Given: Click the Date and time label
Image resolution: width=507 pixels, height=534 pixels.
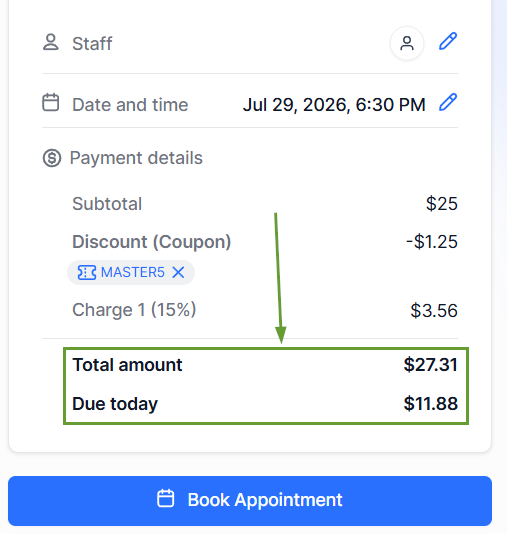Looking at the screenshot, I should click(130, 105).
